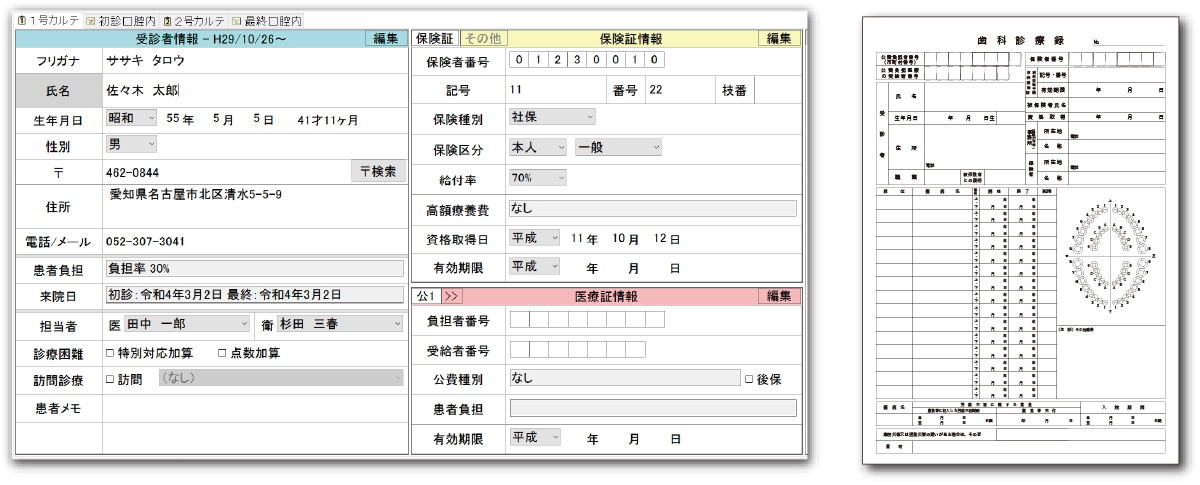The image size is (1200, 485).
Task: Tick the 点数加算 checkbox
Action: pos(222,353)
